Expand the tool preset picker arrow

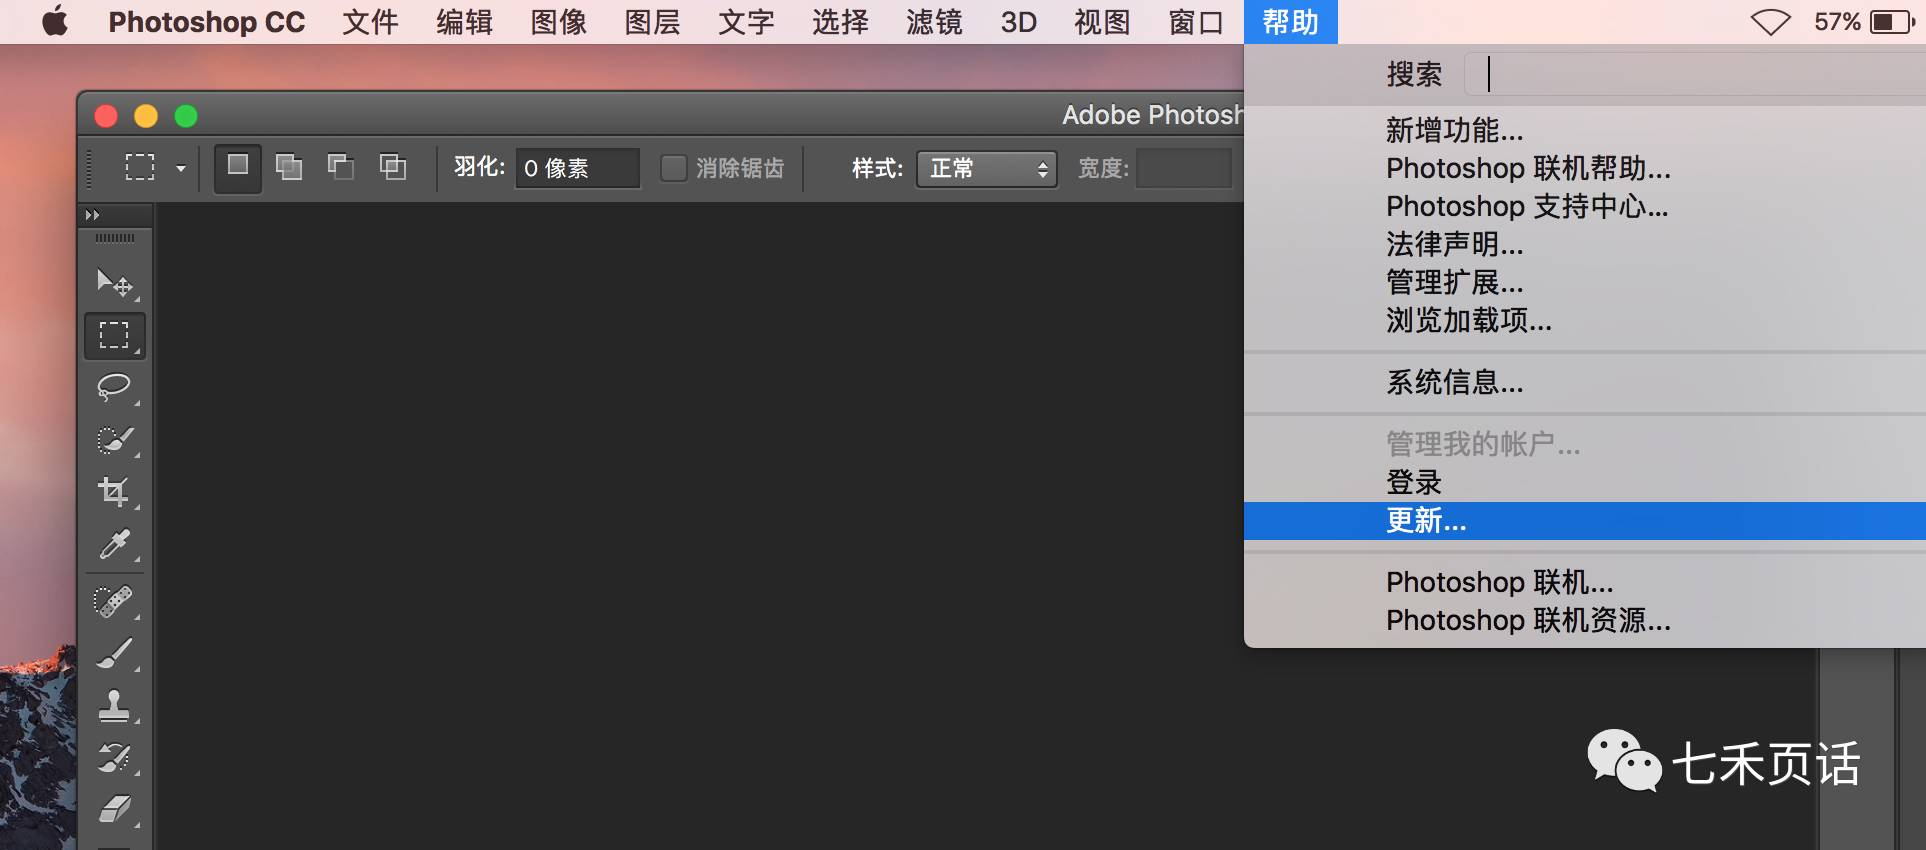(x=181, y=168)
